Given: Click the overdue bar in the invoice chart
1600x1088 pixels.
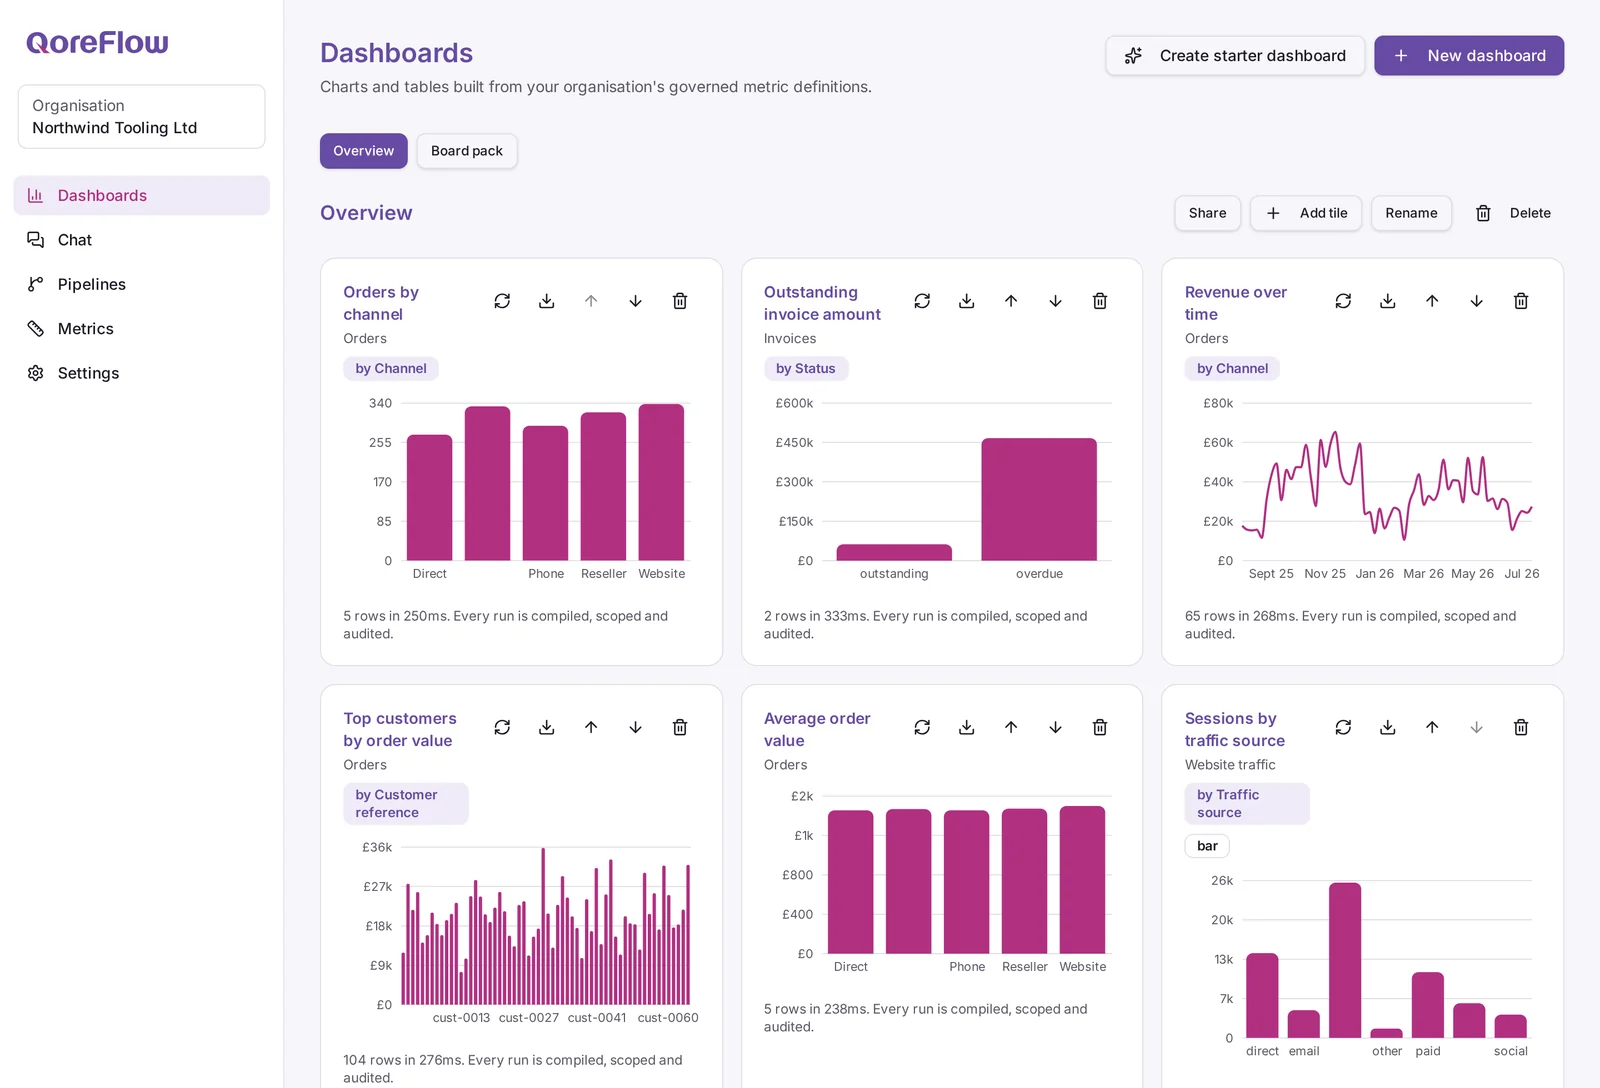Looking at the screenshot, I should point(1039,499).
